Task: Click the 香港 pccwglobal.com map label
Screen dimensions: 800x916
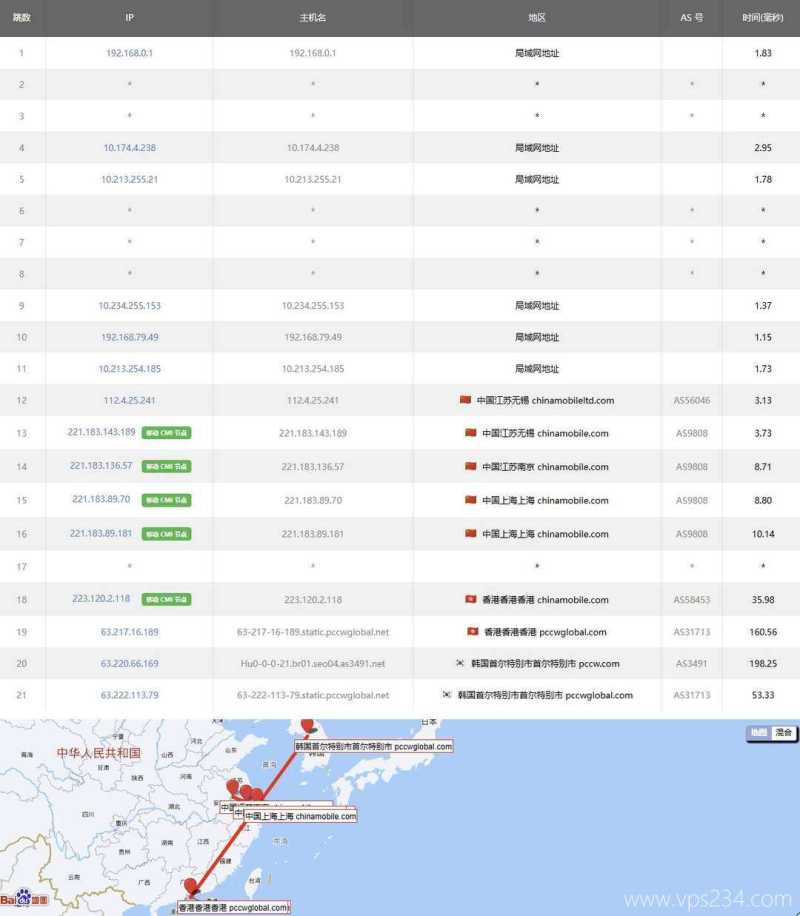Action: tap(234, 908)
